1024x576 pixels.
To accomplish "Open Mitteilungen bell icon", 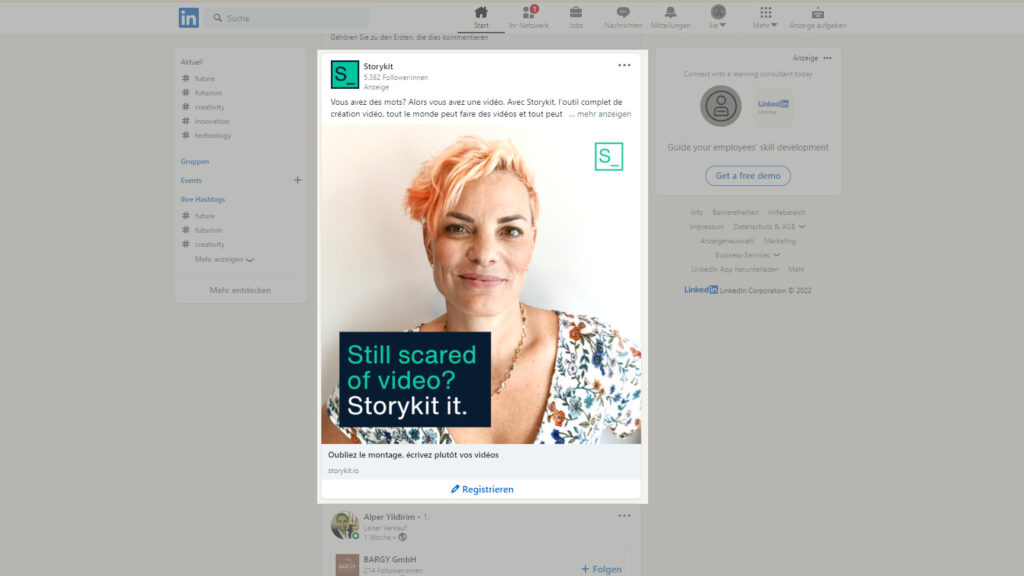I will (x=670, y=13).
